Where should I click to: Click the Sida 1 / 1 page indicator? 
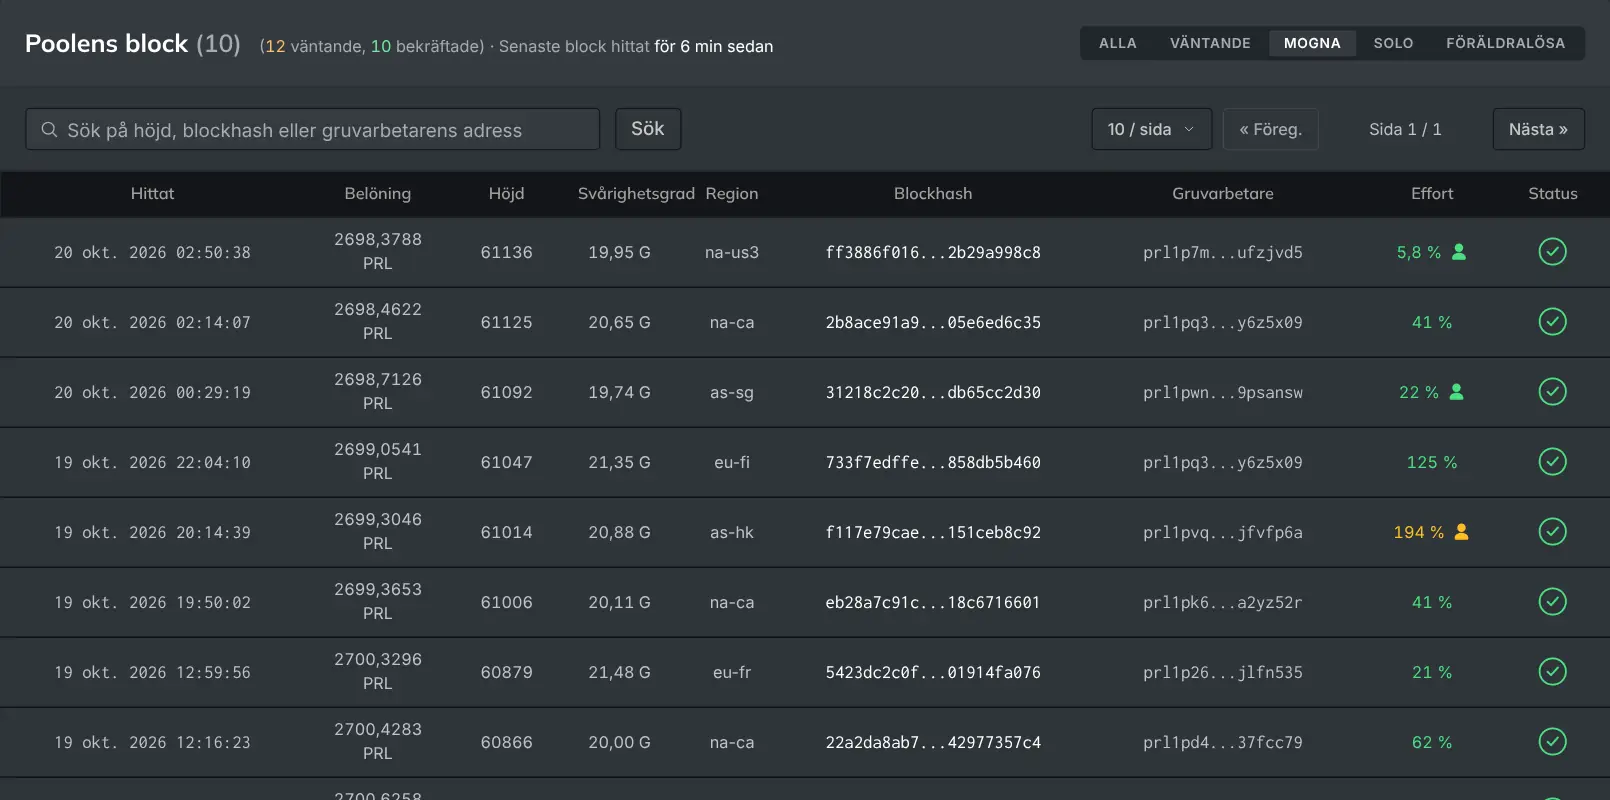[1405, 129]
